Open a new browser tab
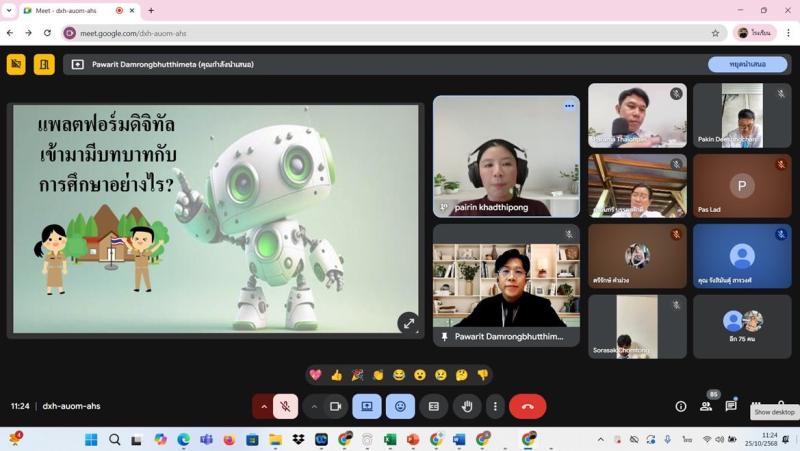Image resolution: width=800 pixels, height=451 pixels. [x=151, y=10]
